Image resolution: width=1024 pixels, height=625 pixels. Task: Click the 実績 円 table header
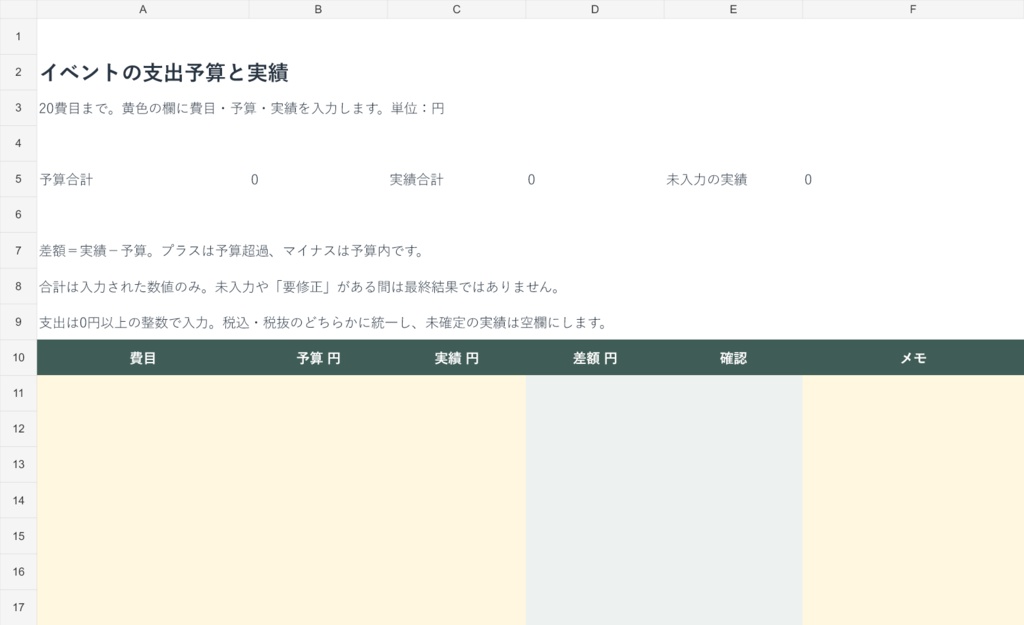[456, 358]
